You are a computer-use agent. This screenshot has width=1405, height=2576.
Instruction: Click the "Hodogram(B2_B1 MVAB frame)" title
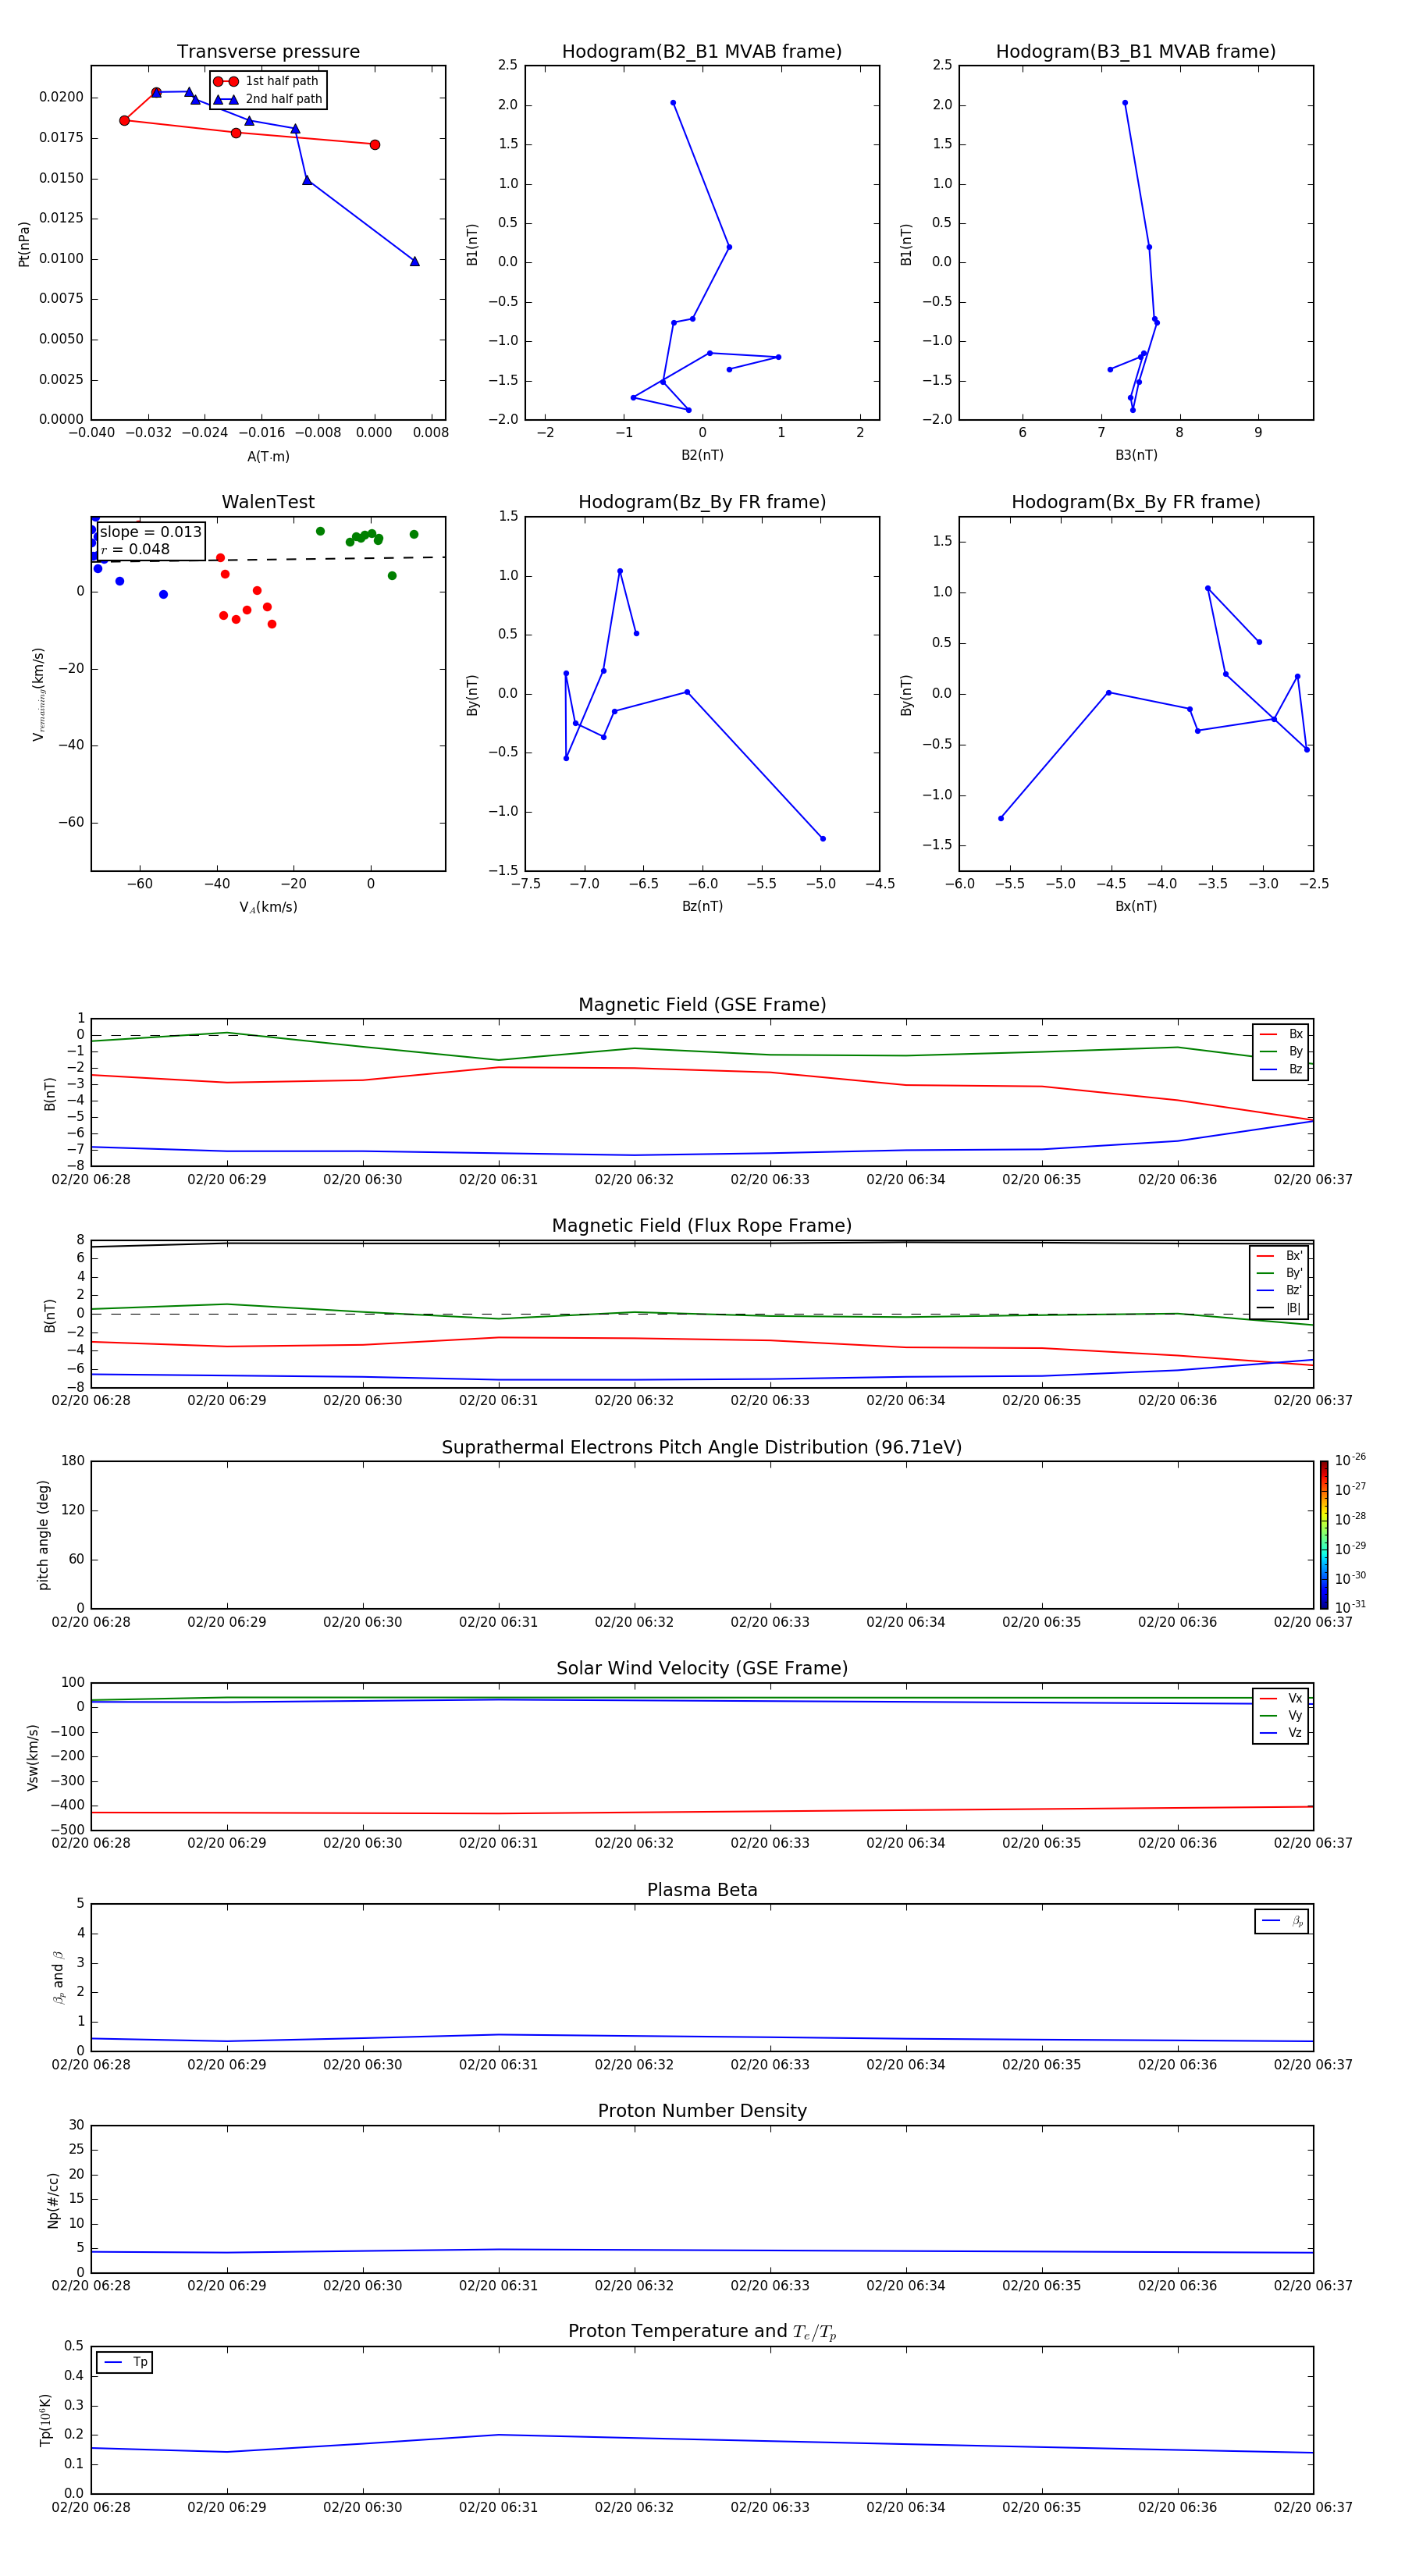(702, 52)
